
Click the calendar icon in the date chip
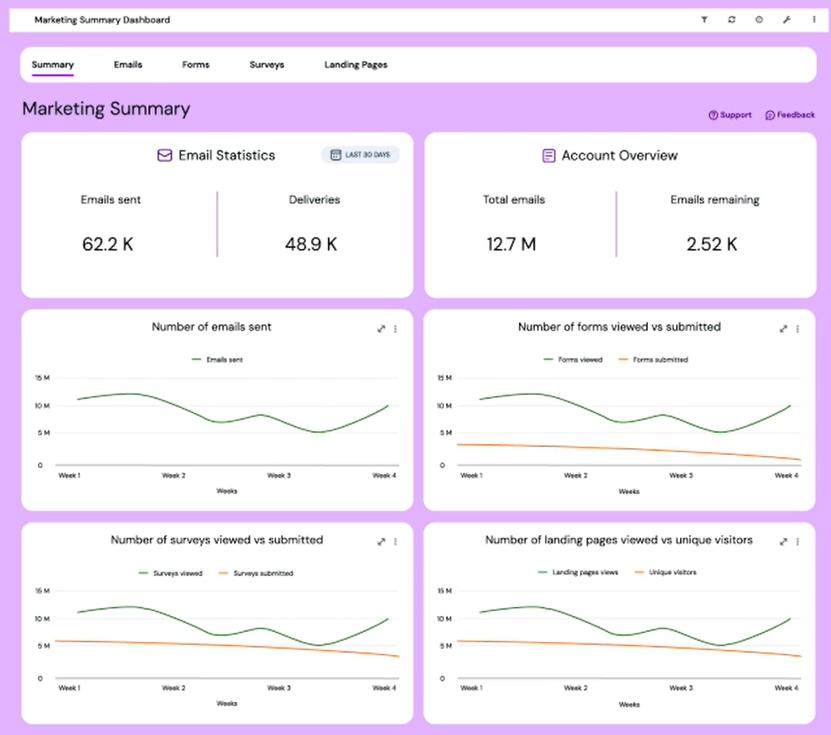(336, 154)
